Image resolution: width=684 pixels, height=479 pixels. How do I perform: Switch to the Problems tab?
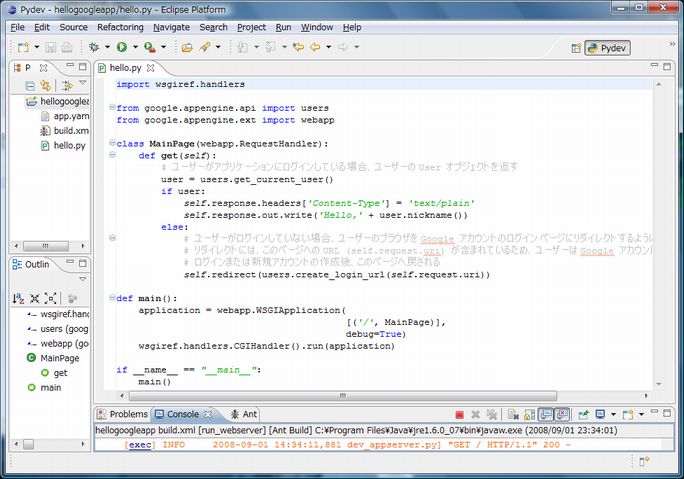pos(121,414)
